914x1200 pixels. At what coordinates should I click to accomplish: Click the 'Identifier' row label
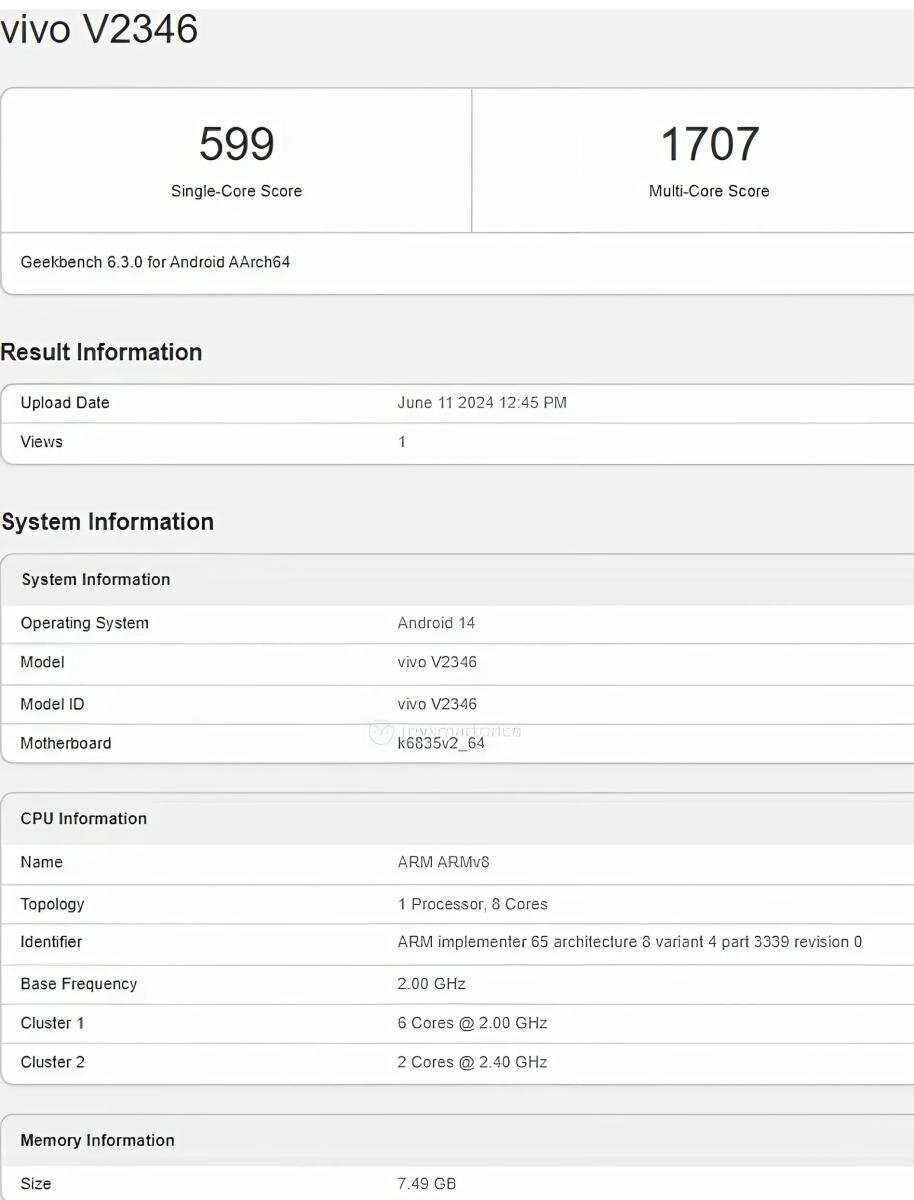click(51, 942)
